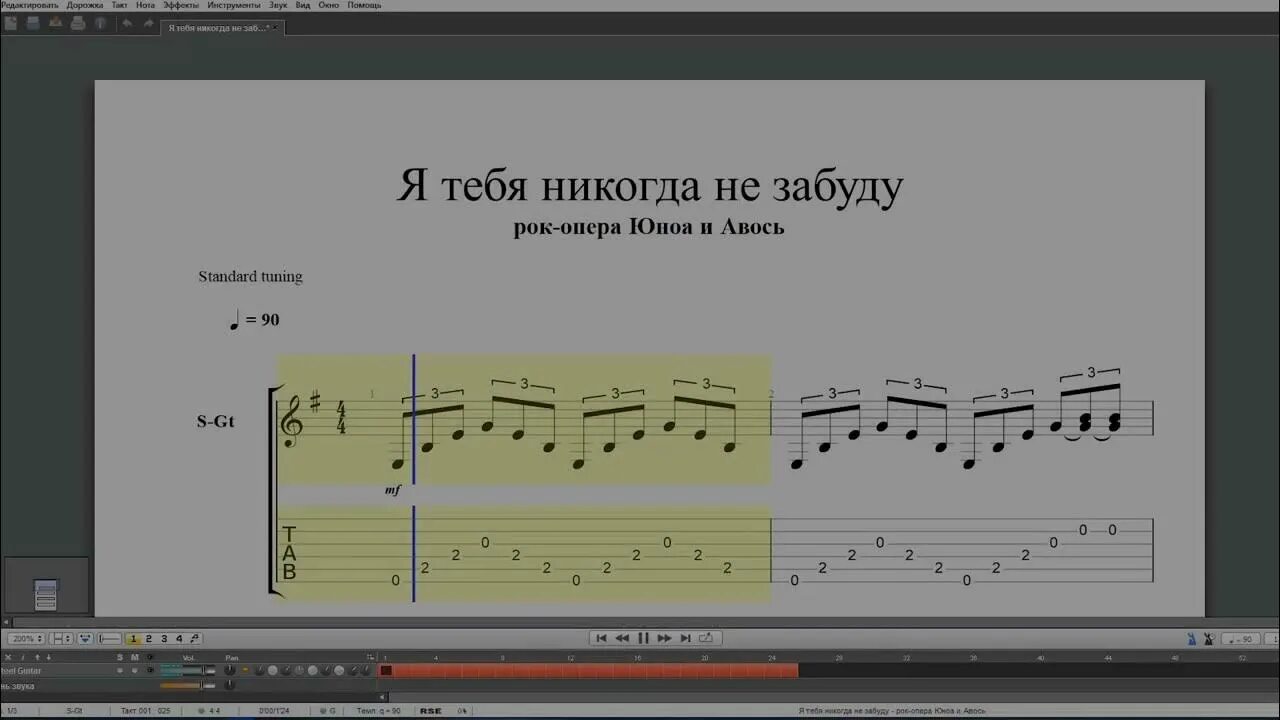
Task: Open the Такт menu
Action: click(120, 5)
